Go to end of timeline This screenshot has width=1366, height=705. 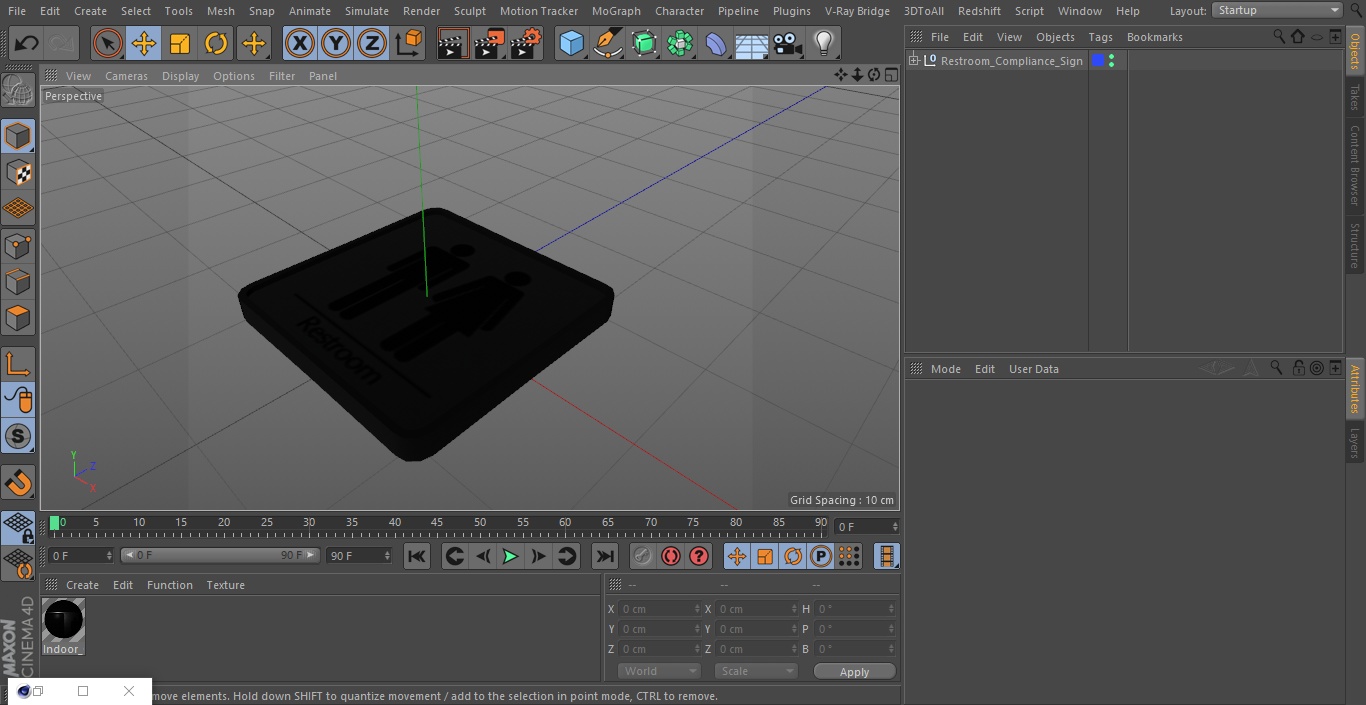pyautogui.click(x=605, y=556)
